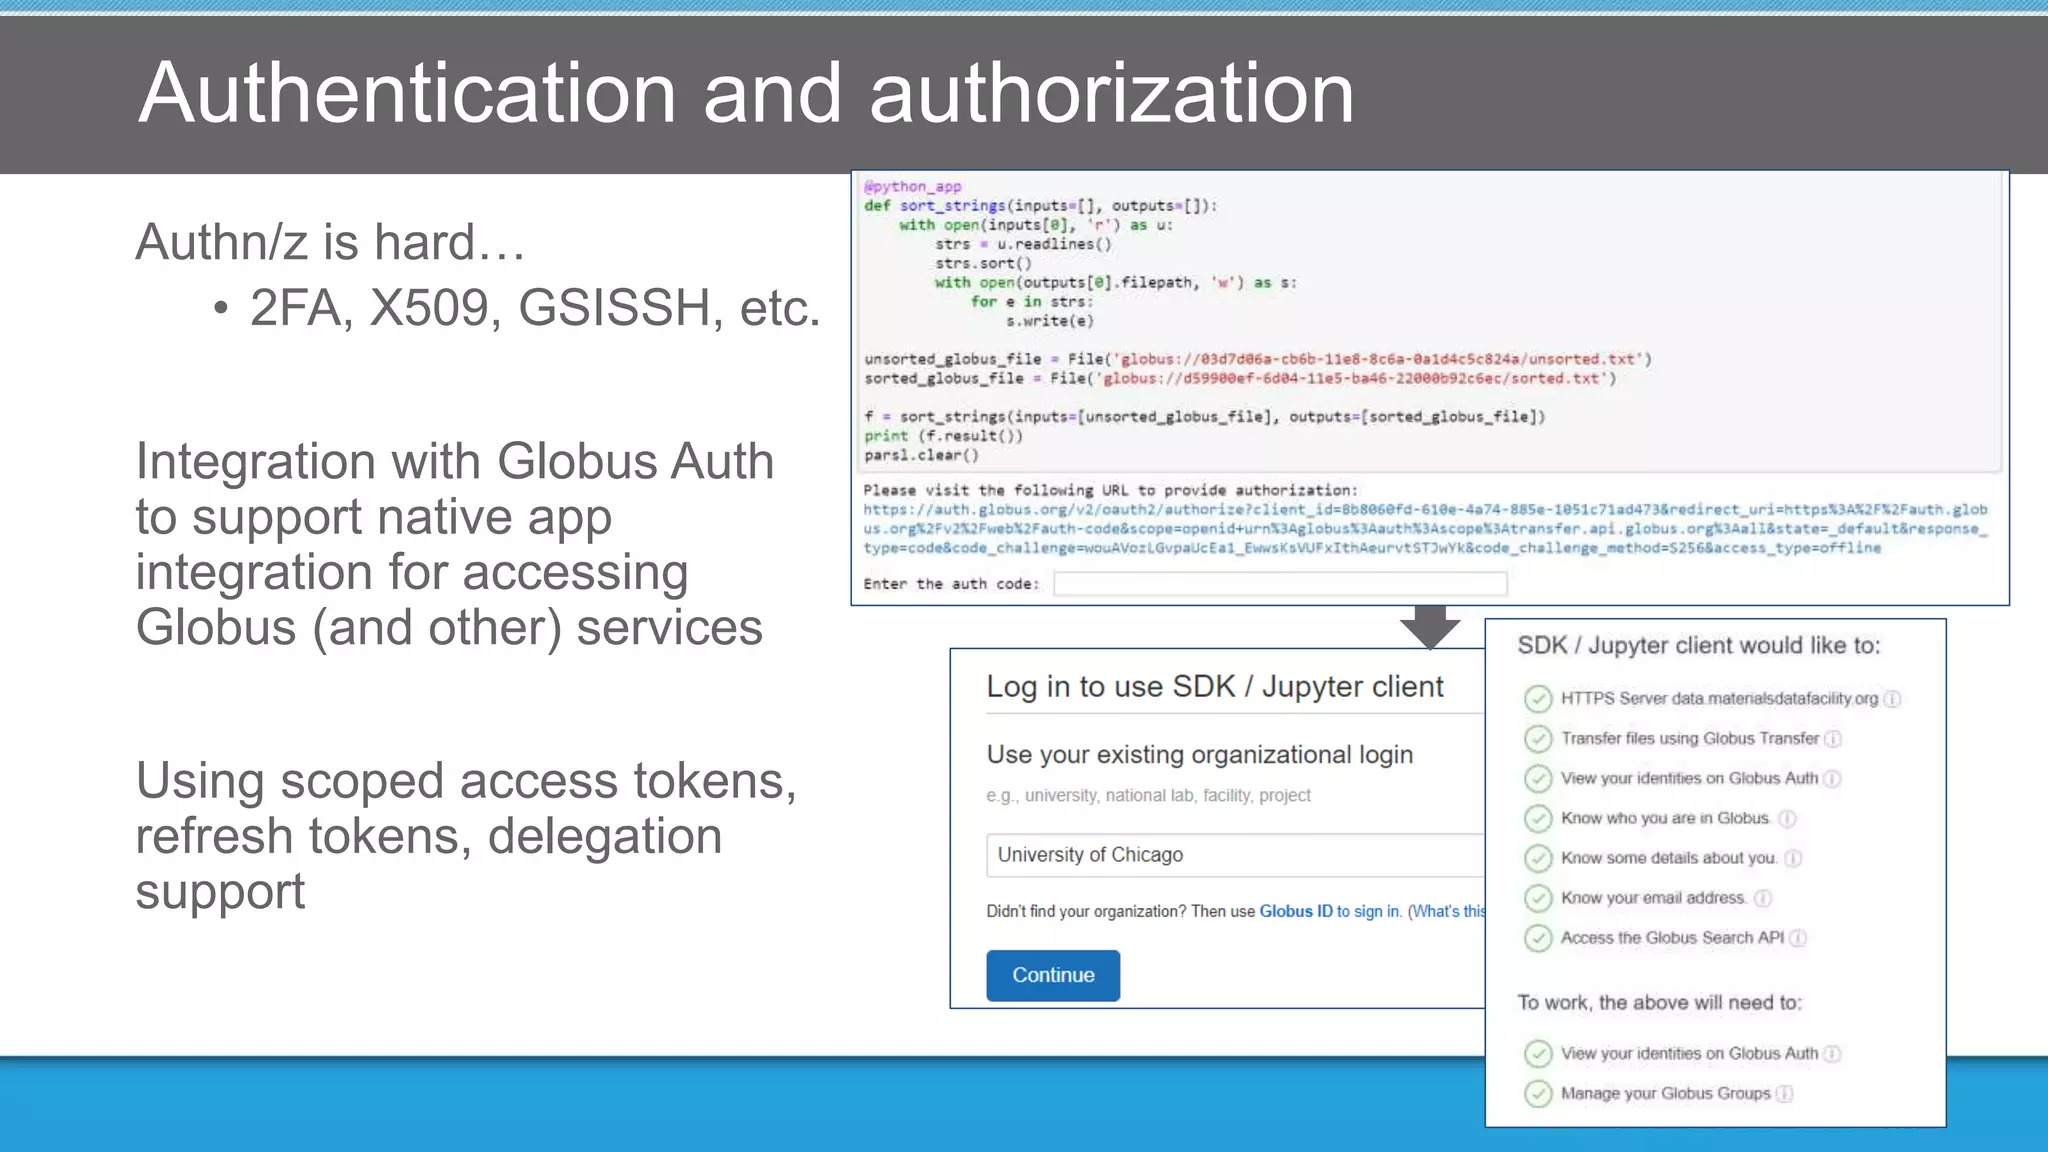Click 'Know who you are in Globus' permission text
This screenshot has width=2048, height=1152.
pos(1665,818)
